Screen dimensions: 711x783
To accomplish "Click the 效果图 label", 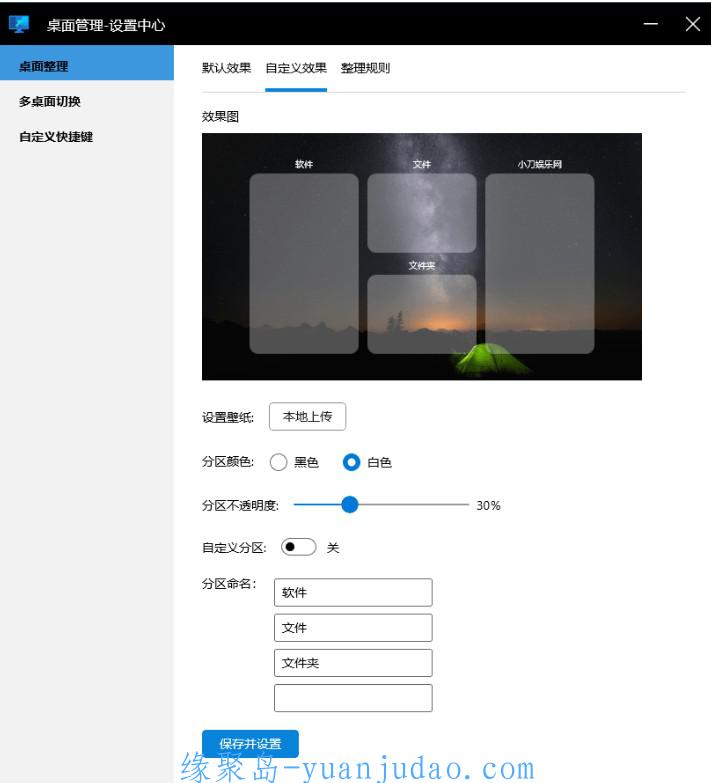I will (220, 117).
